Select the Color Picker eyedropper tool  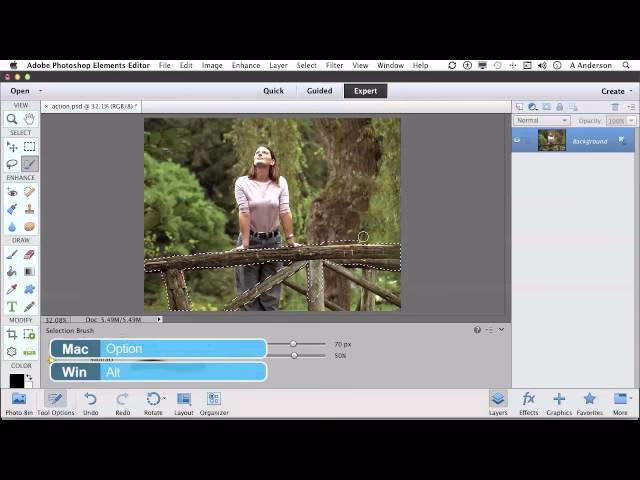(12, 289)
